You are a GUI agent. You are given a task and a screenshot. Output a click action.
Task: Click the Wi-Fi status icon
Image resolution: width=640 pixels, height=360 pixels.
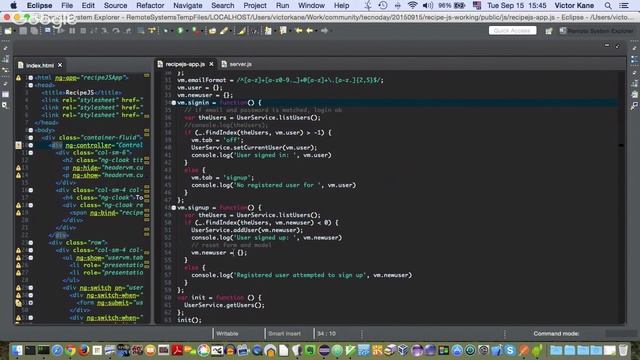coord(412,5)
